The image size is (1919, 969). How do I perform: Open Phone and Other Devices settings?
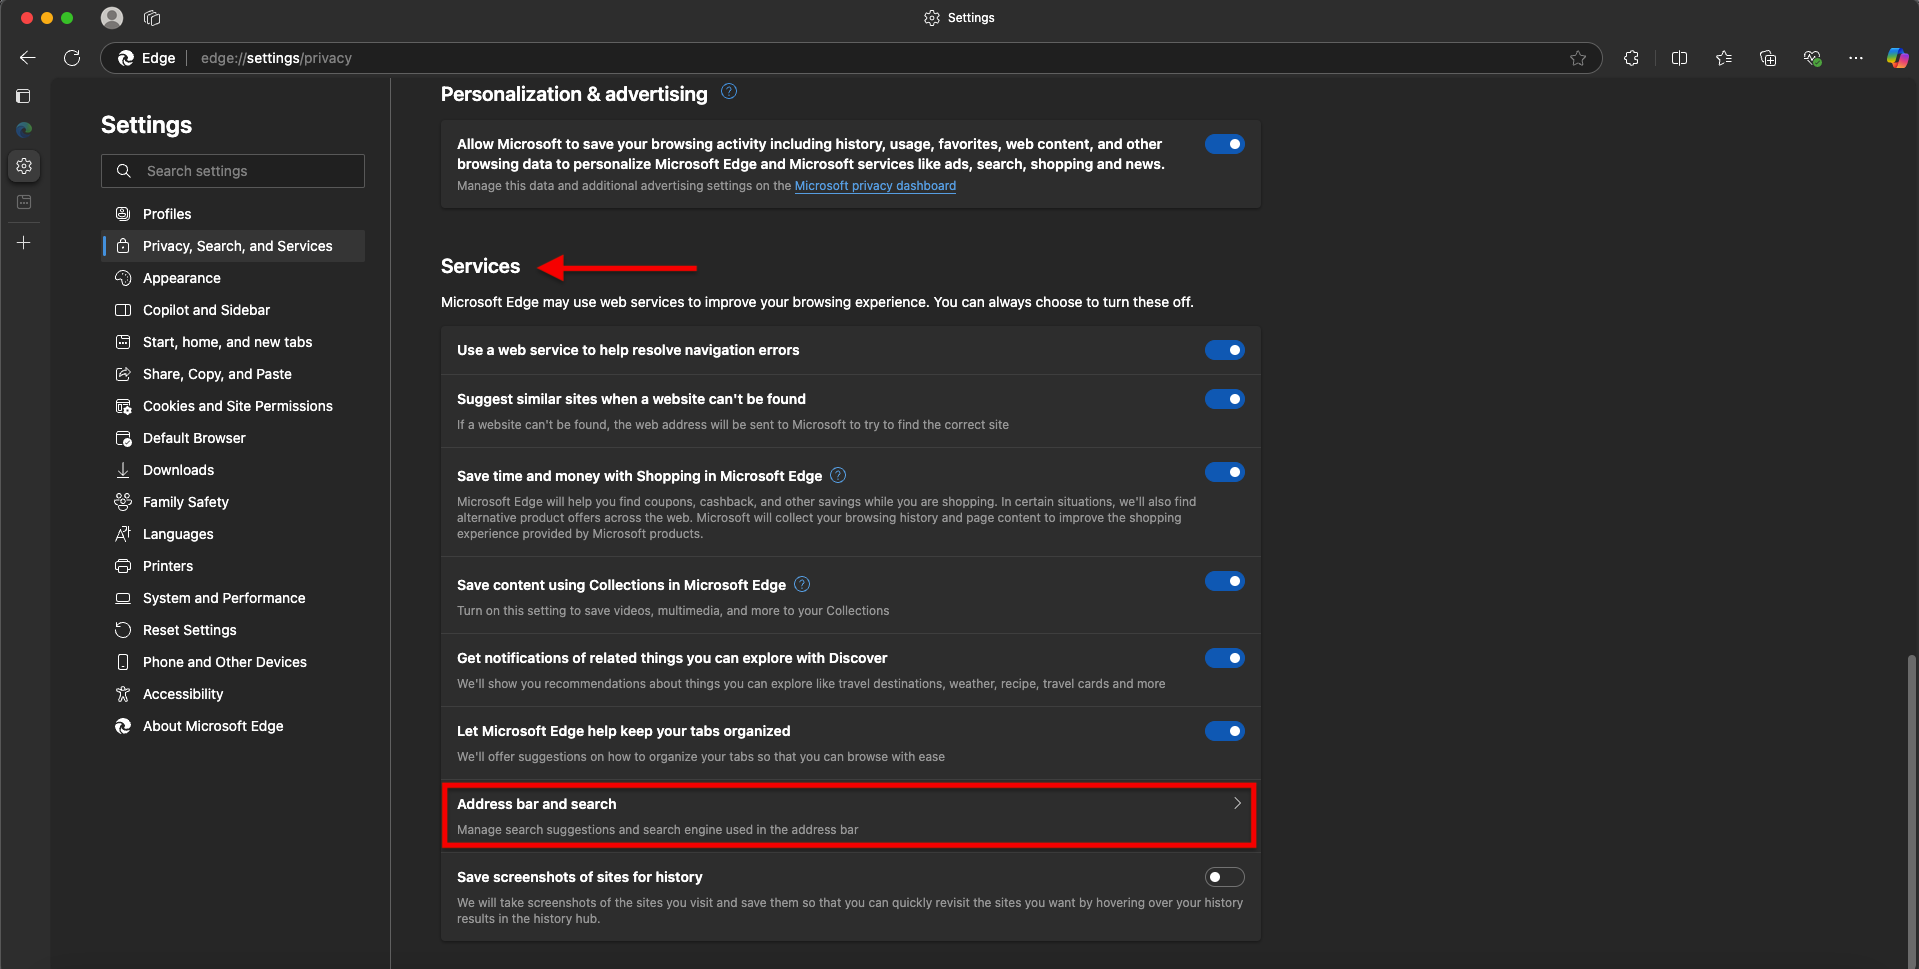(233, 662)
